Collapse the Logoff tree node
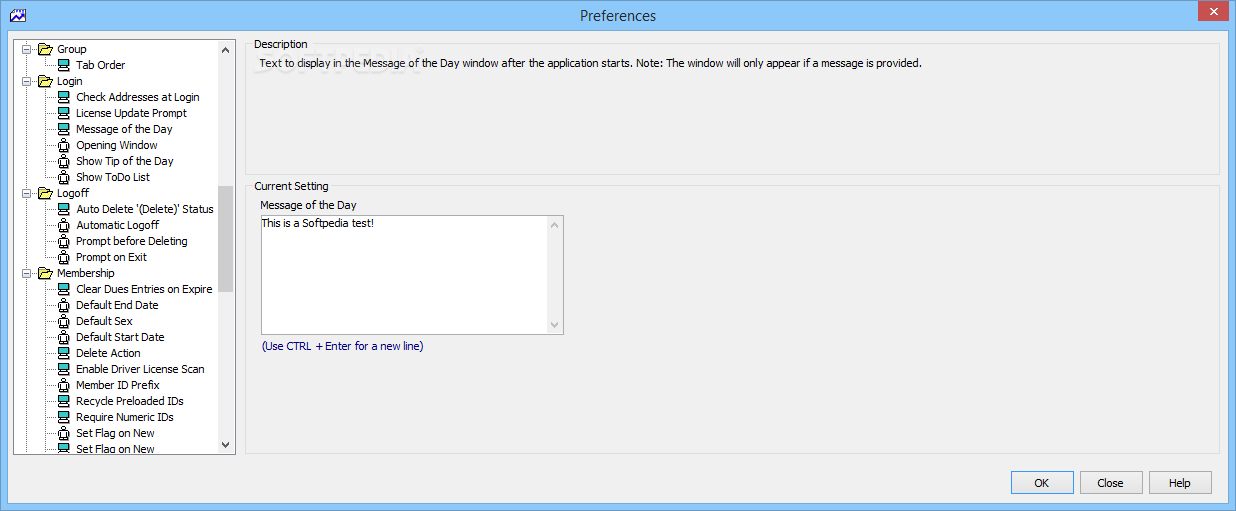The width and height of the screenshot is (1236, 511). coord(27,193)
